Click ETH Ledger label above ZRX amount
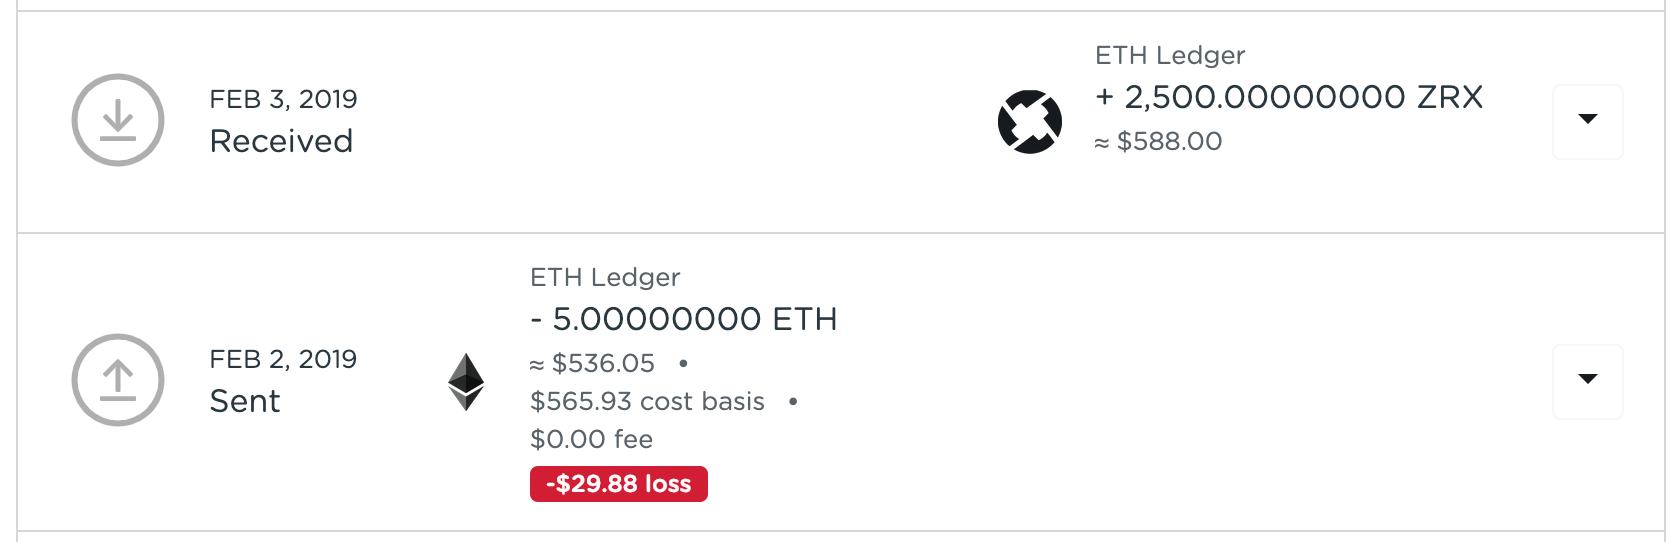This screenshot has width=1678, height=542. [x=1170, y=55]
